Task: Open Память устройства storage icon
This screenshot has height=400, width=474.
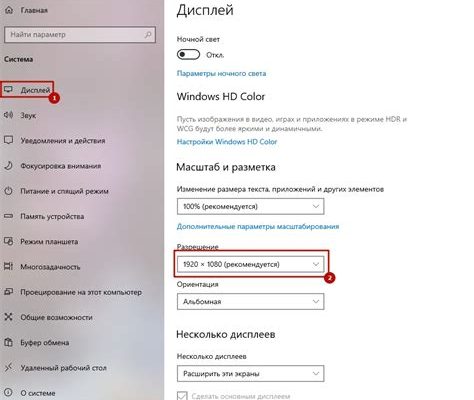Action: point(8,216)
